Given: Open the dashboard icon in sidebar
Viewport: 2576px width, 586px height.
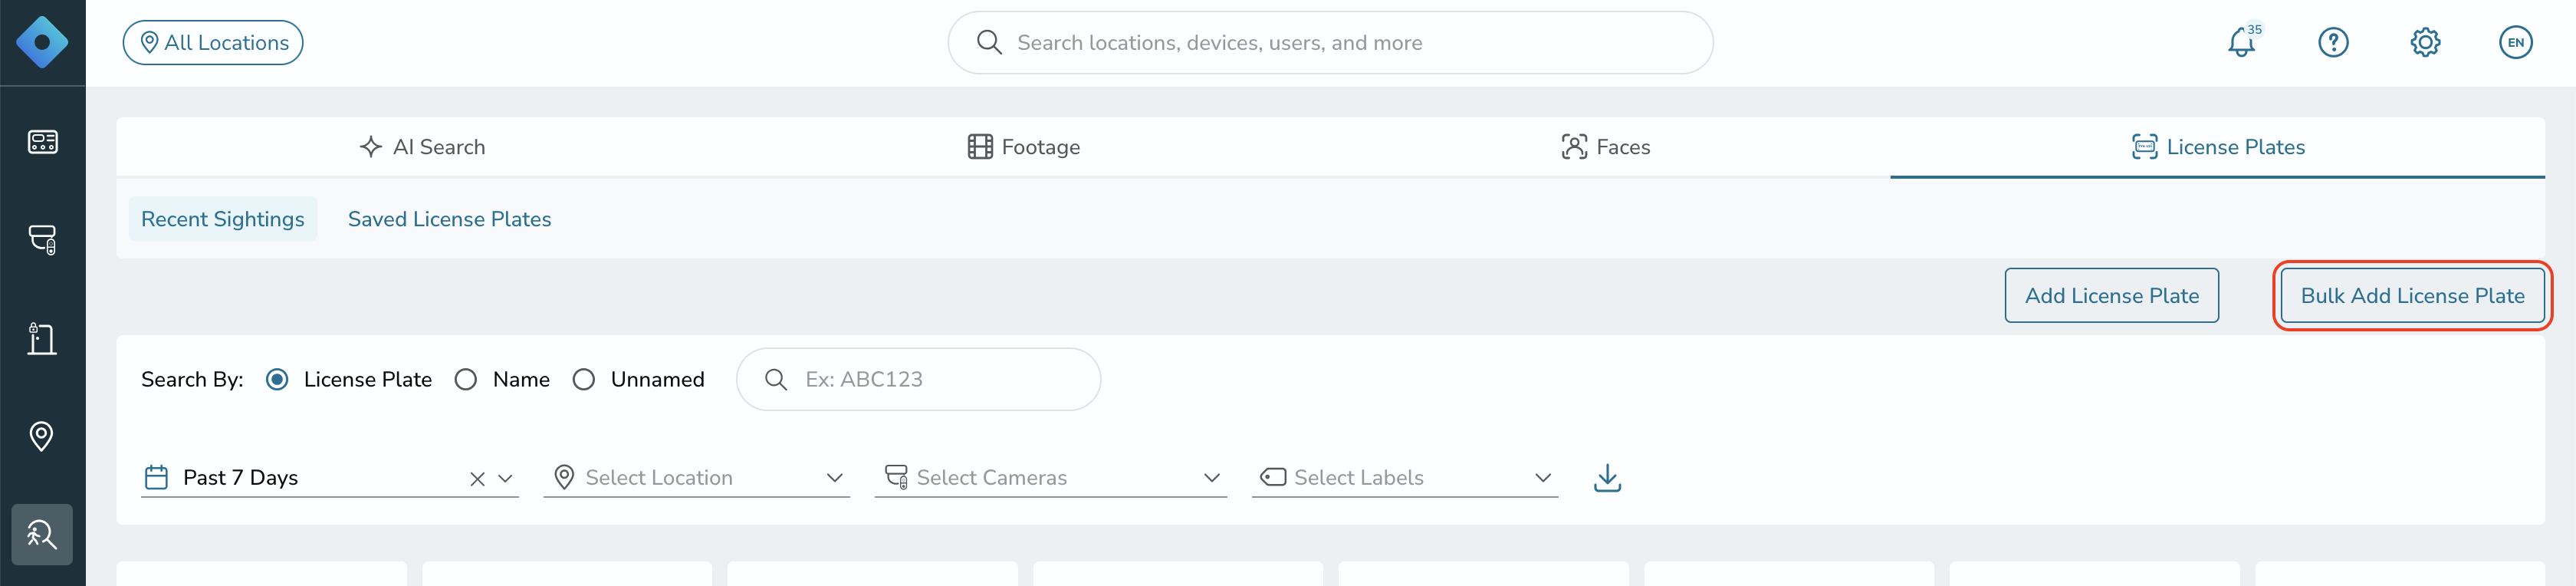Looking at the screenshot, I should [42, 142].
